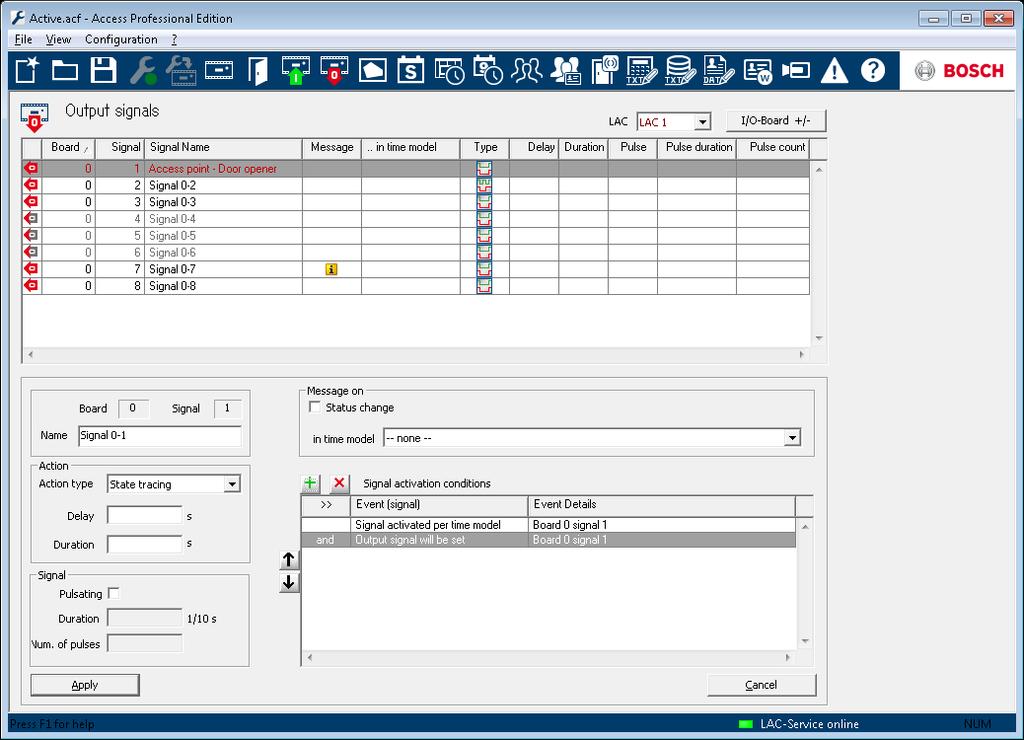Select the Signal 0-5 row
The height and width of the screenshot is (740, 1024).
(415, 236)
